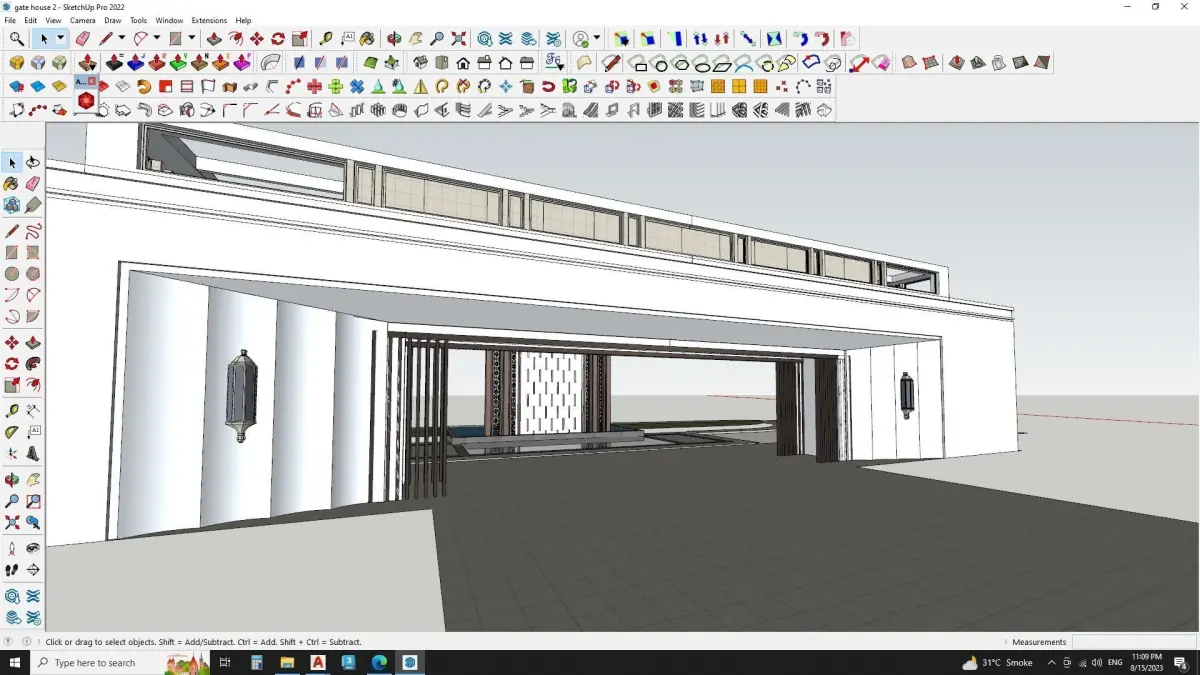Activate magenta F Follow Push Pull tool
This screenshot has height=675, width=1200.
(241, 62)
